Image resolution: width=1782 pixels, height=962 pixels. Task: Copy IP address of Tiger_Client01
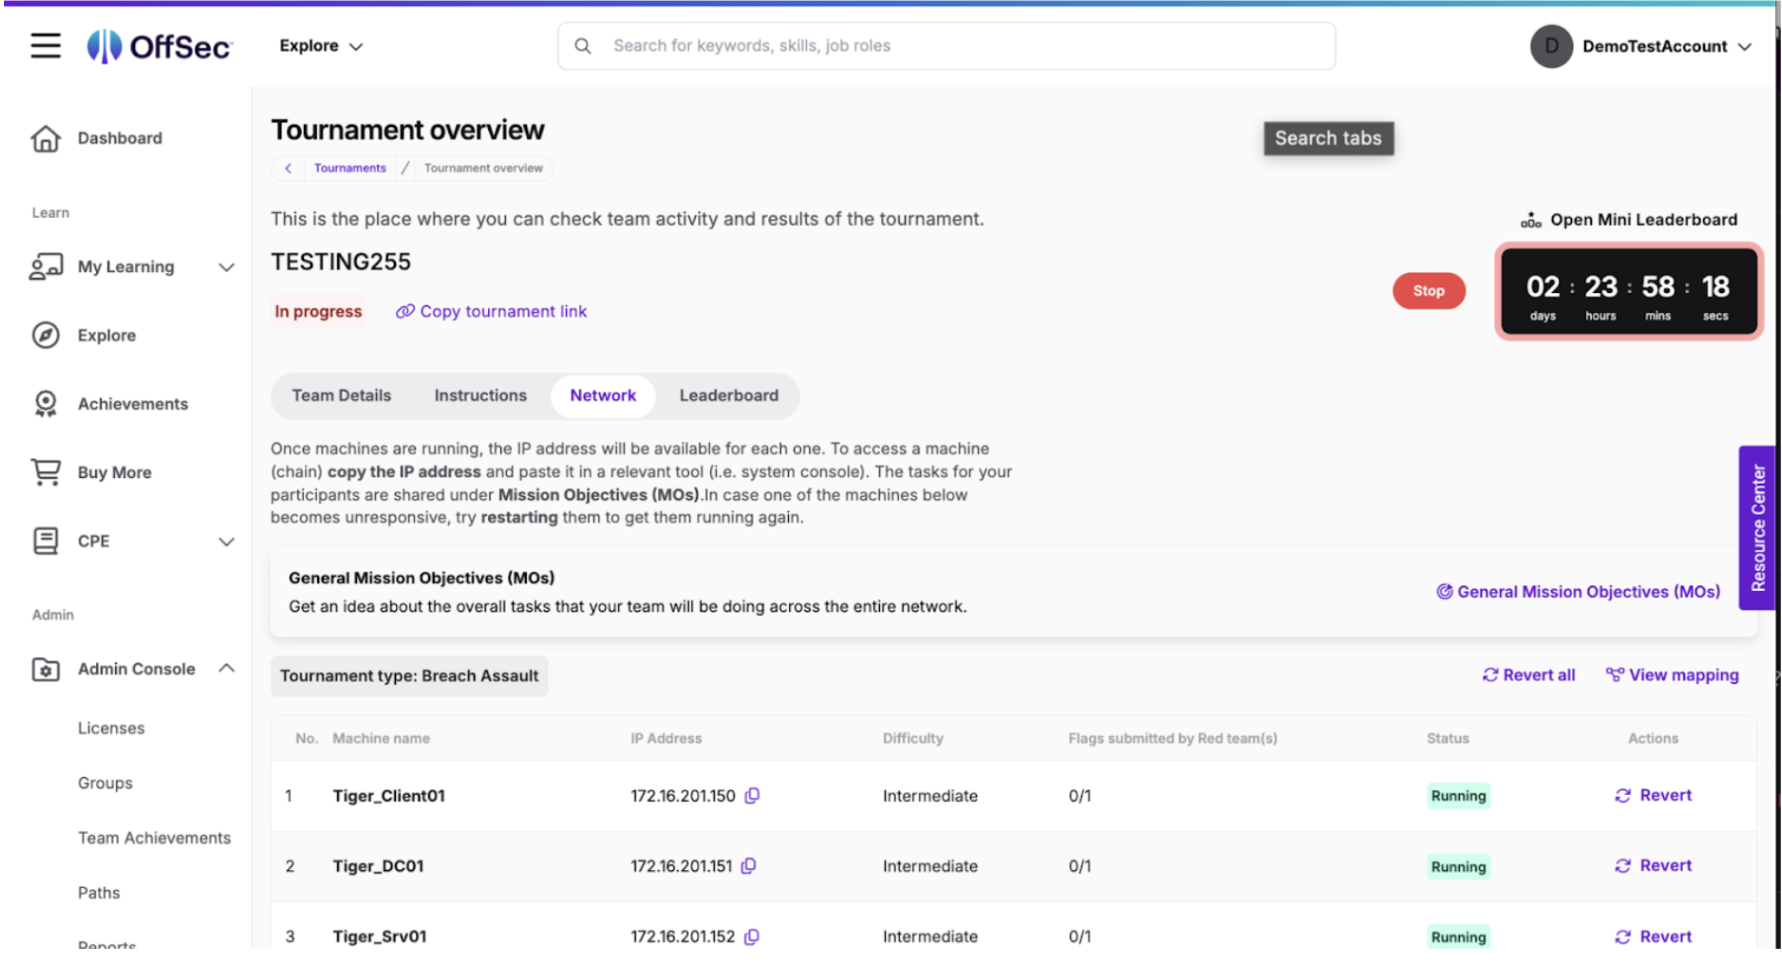(753, 796)
